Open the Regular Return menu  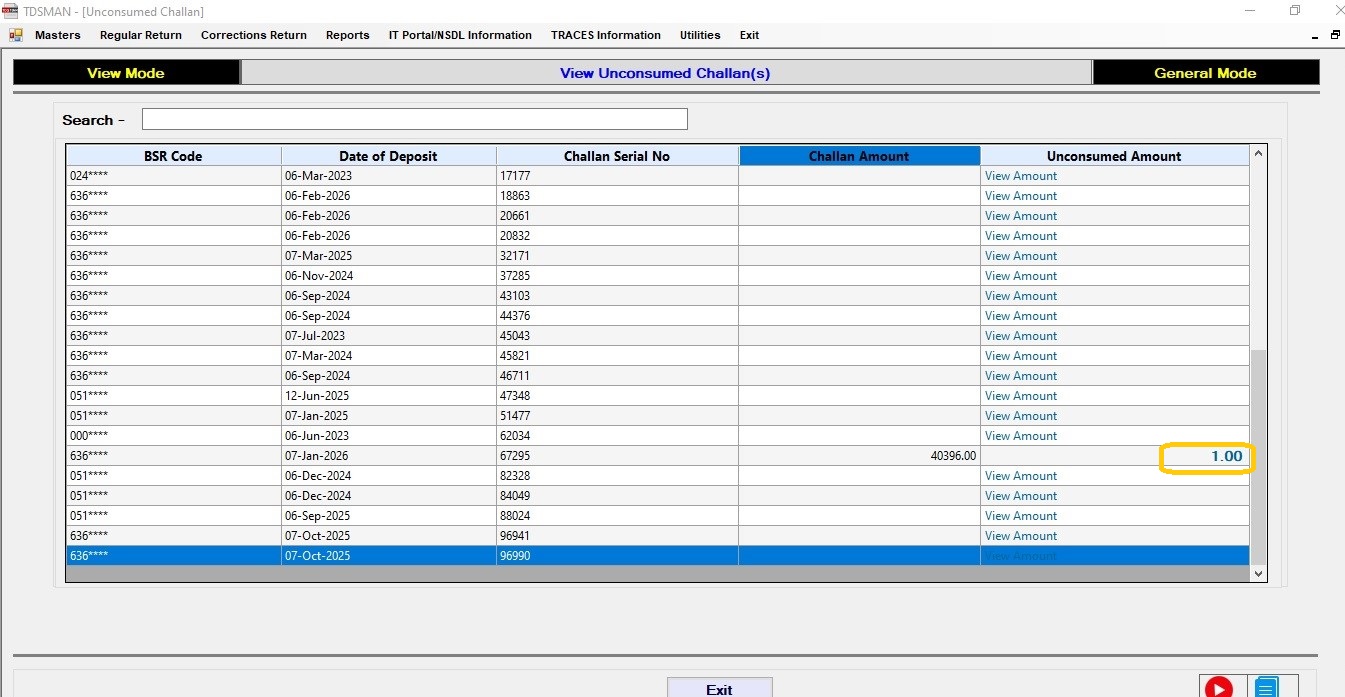141,35
